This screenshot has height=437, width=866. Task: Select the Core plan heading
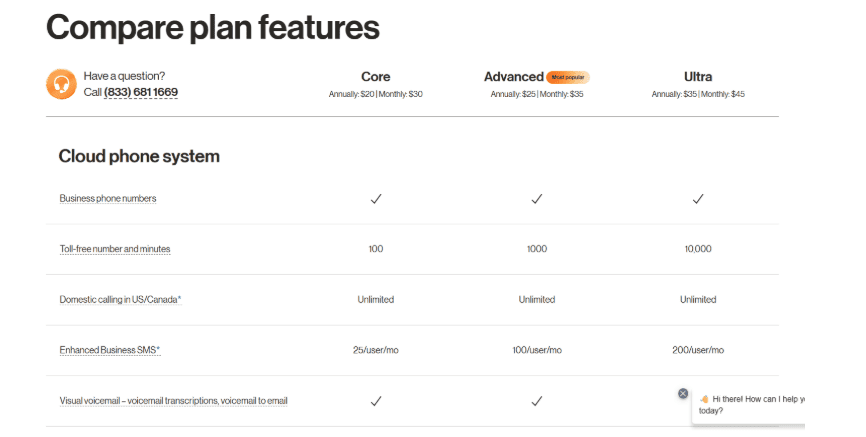[x=376, y=77]
